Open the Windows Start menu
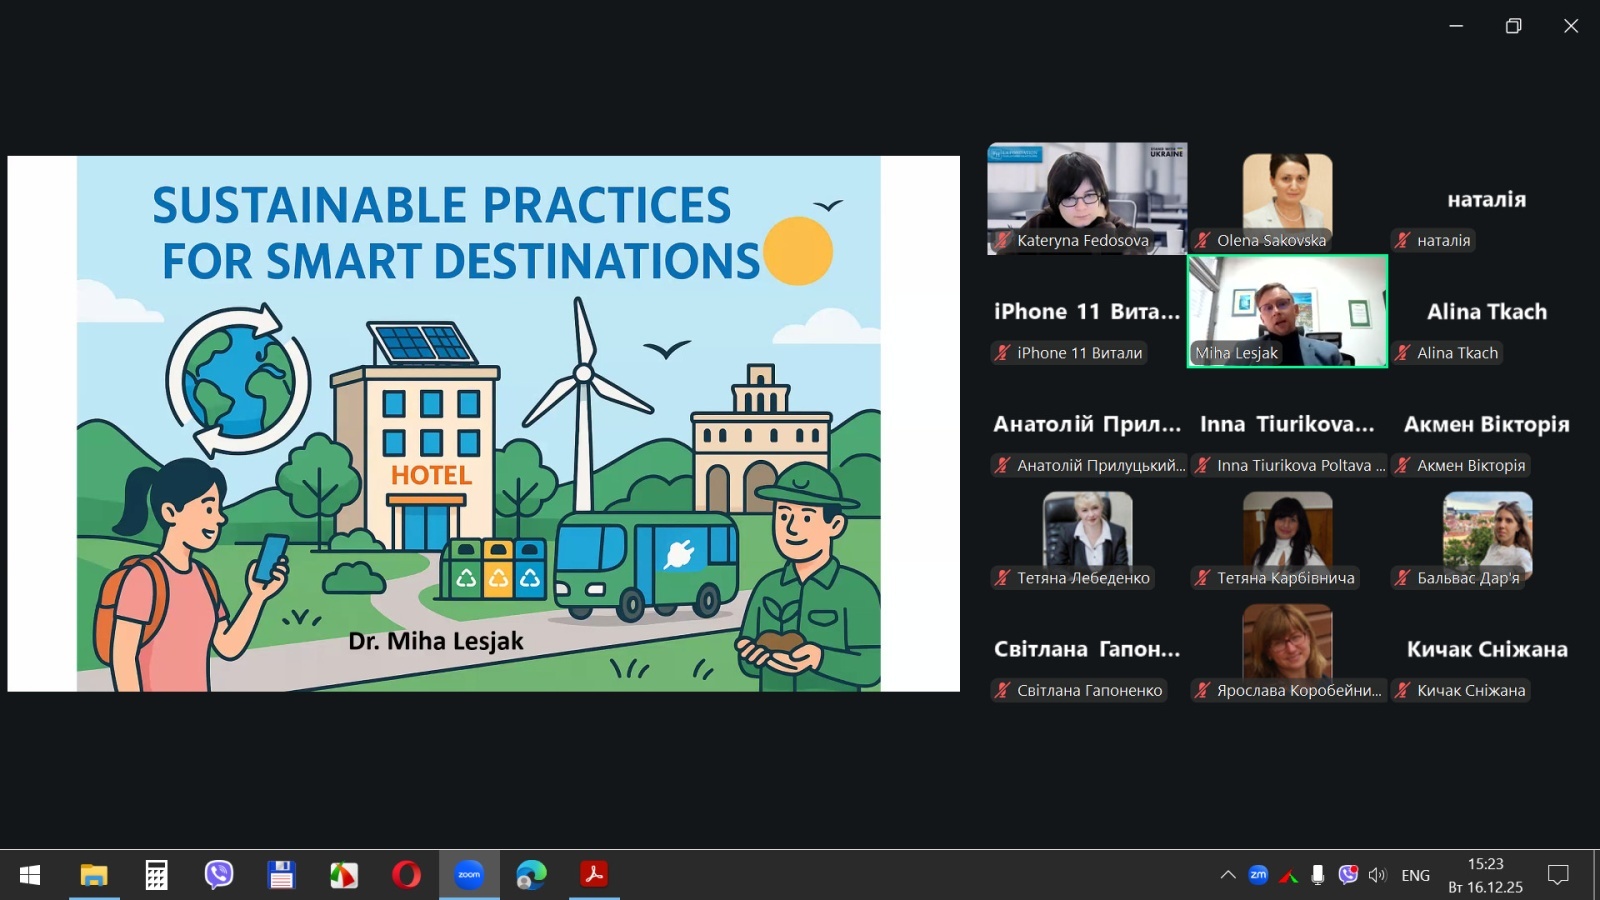This screenshot has height=900, width=1600. (30, 875)
